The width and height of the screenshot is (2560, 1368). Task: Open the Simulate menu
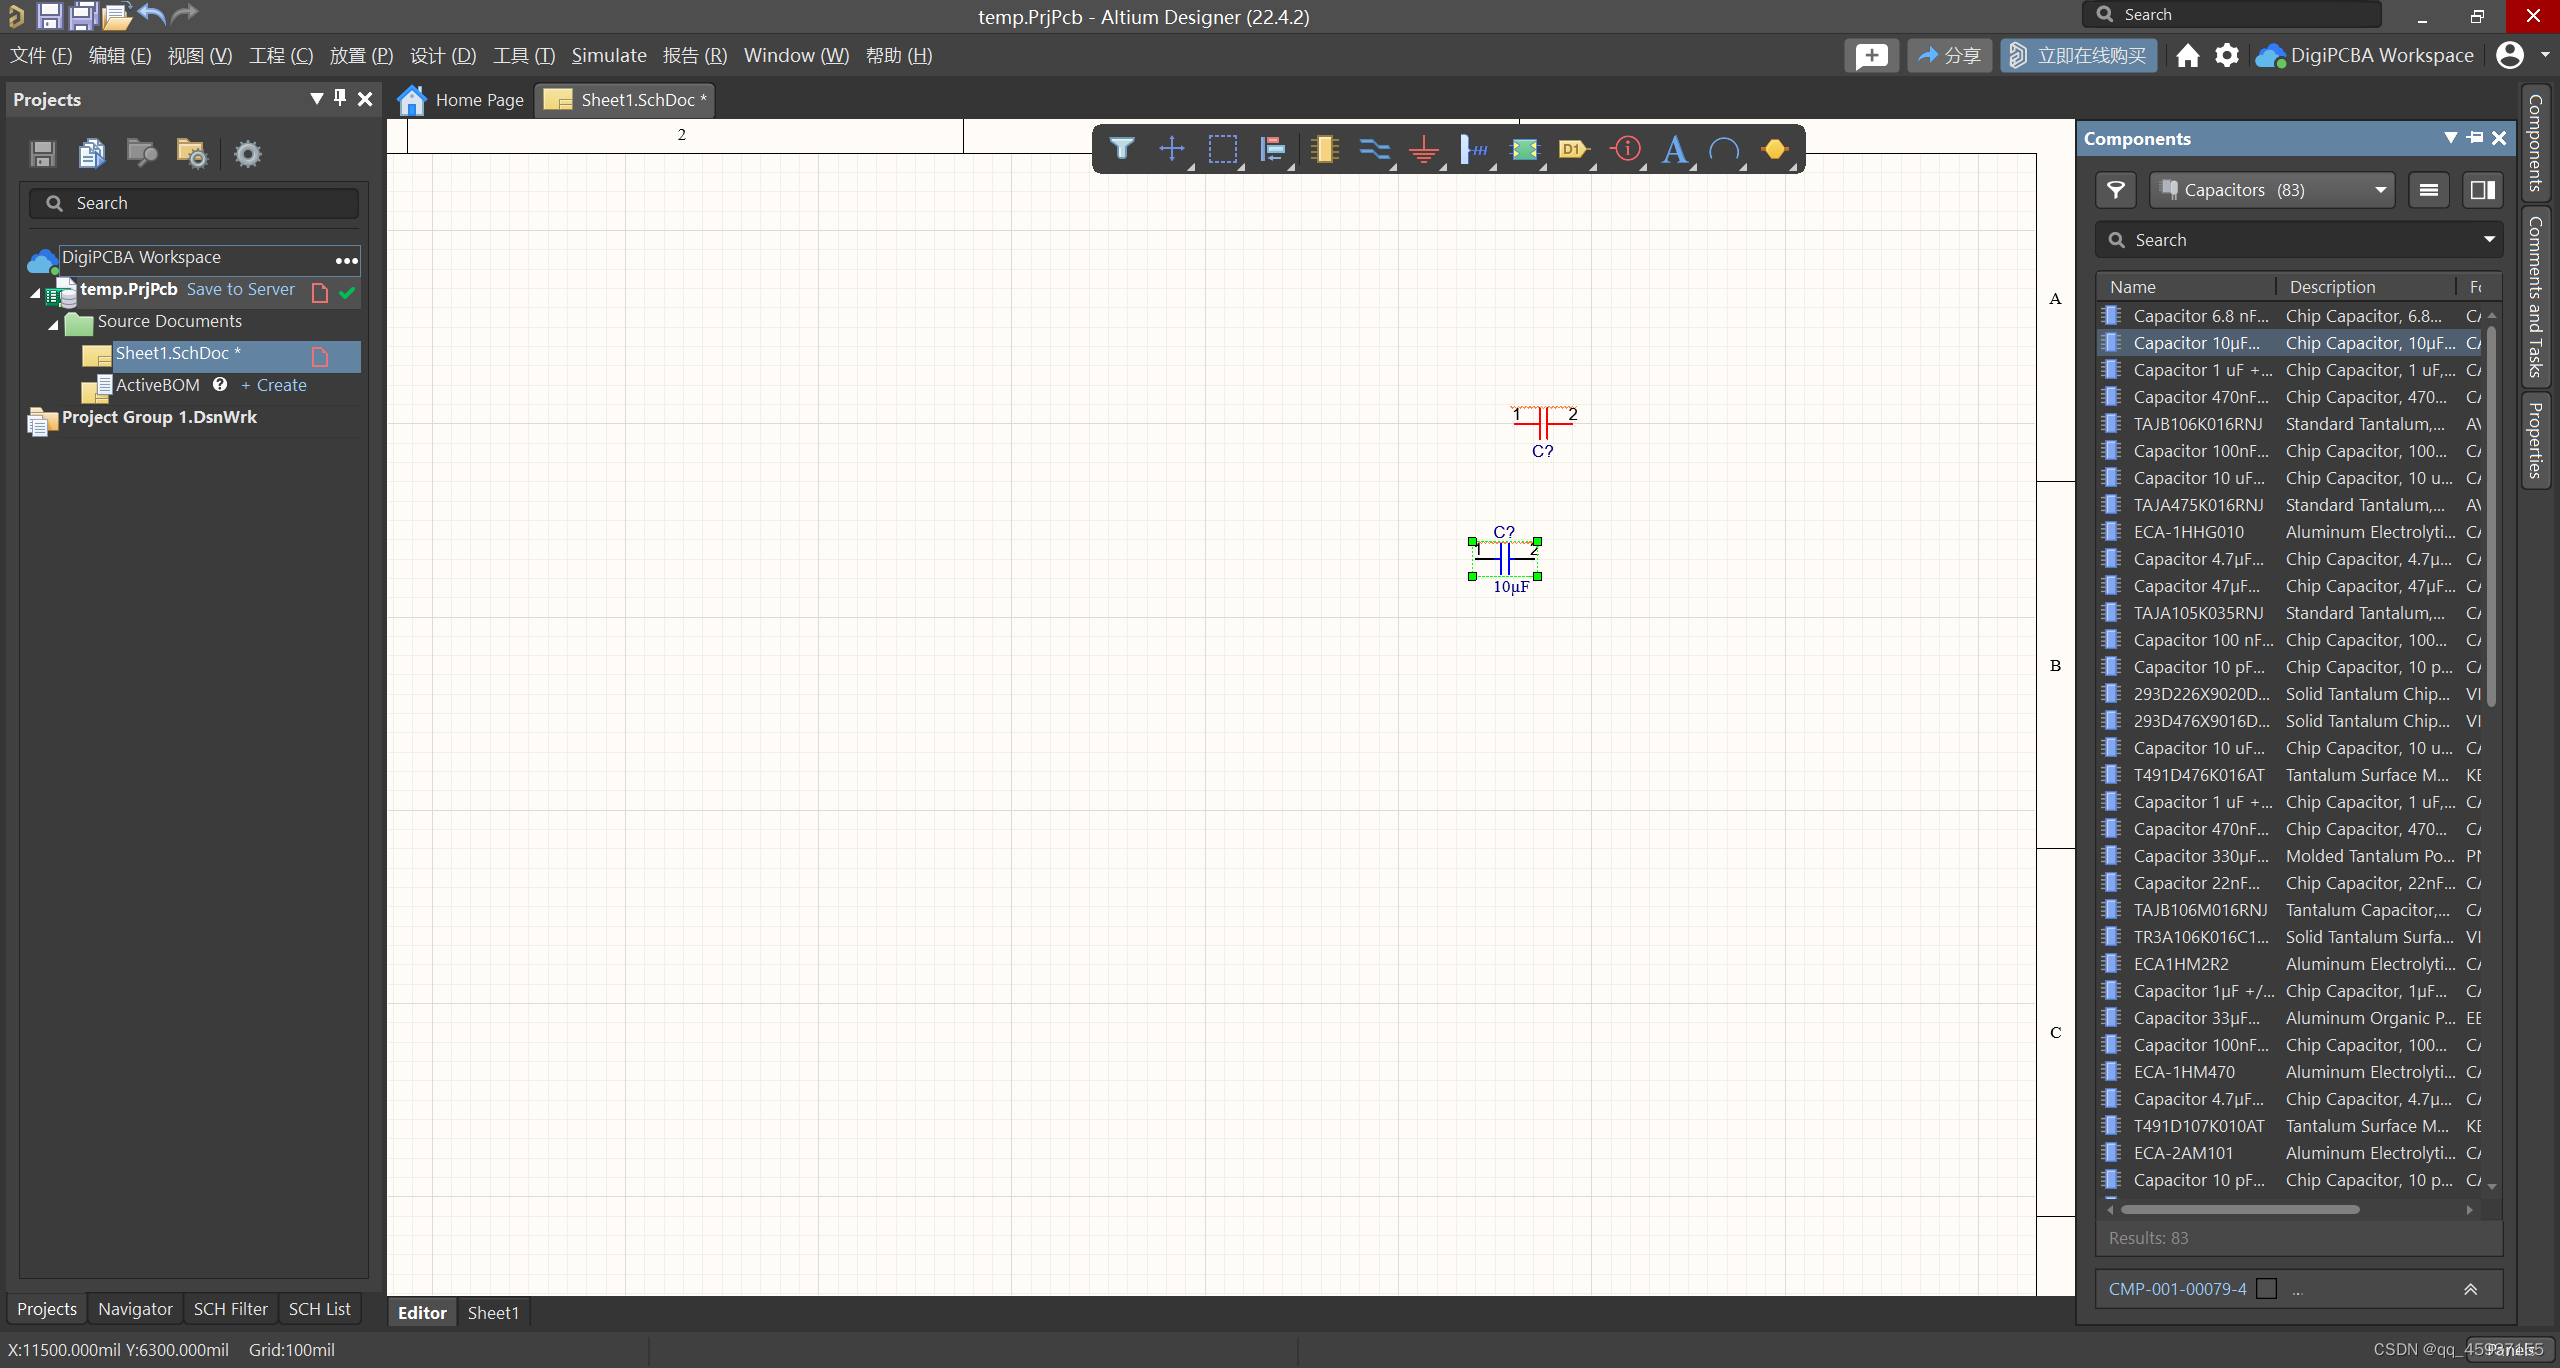608,56
